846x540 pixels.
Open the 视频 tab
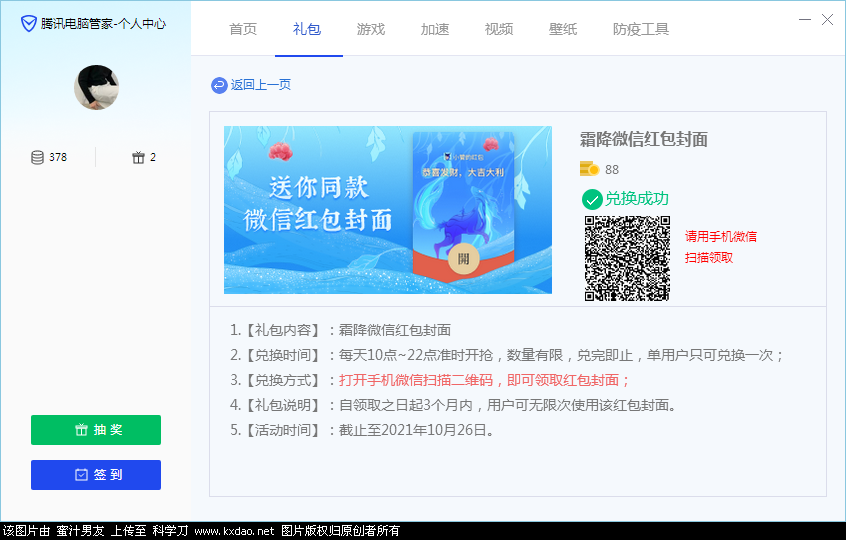coord(499,29)
